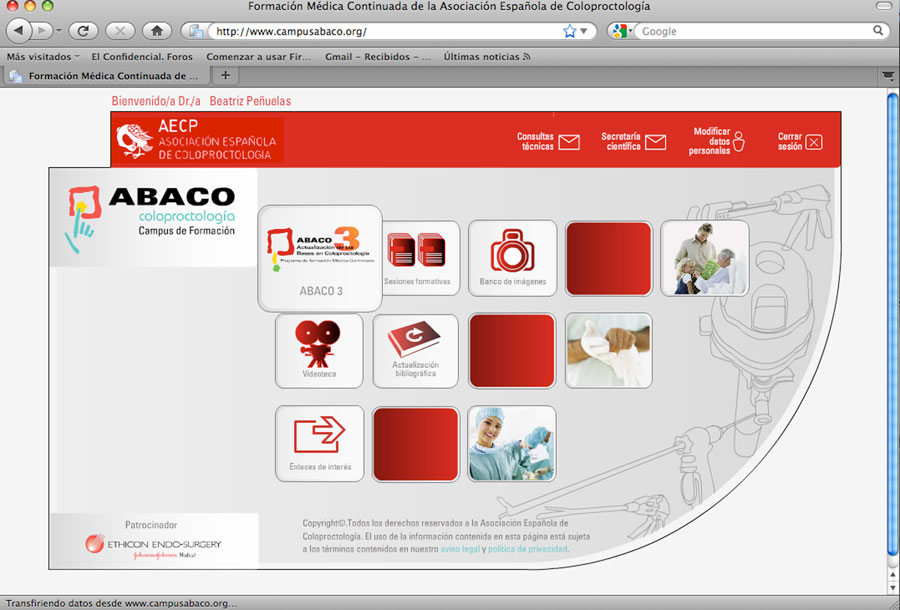900x610 pixels.
Task: Open the back/forward history dropdown arrow
Action: [x=59, y=31]
